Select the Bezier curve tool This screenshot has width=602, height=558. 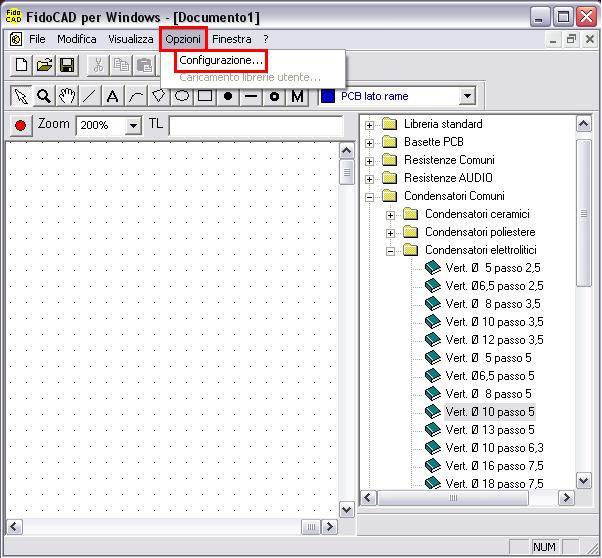click(136, 96)
